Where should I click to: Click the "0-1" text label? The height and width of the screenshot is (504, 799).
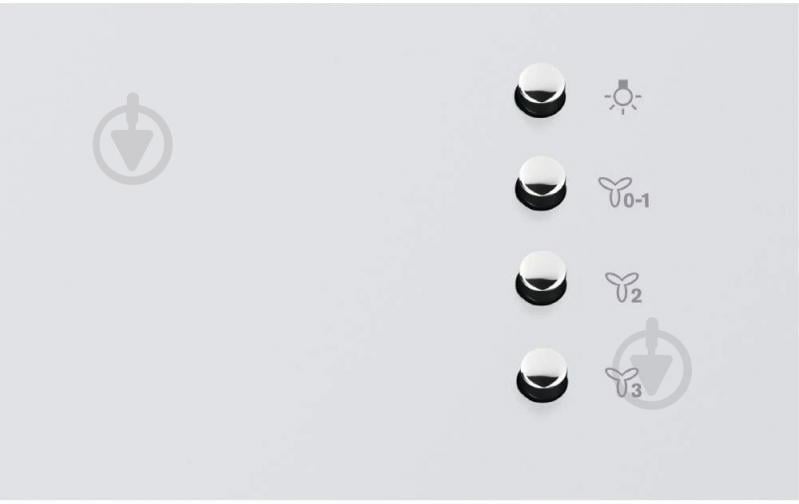point(637,201)
